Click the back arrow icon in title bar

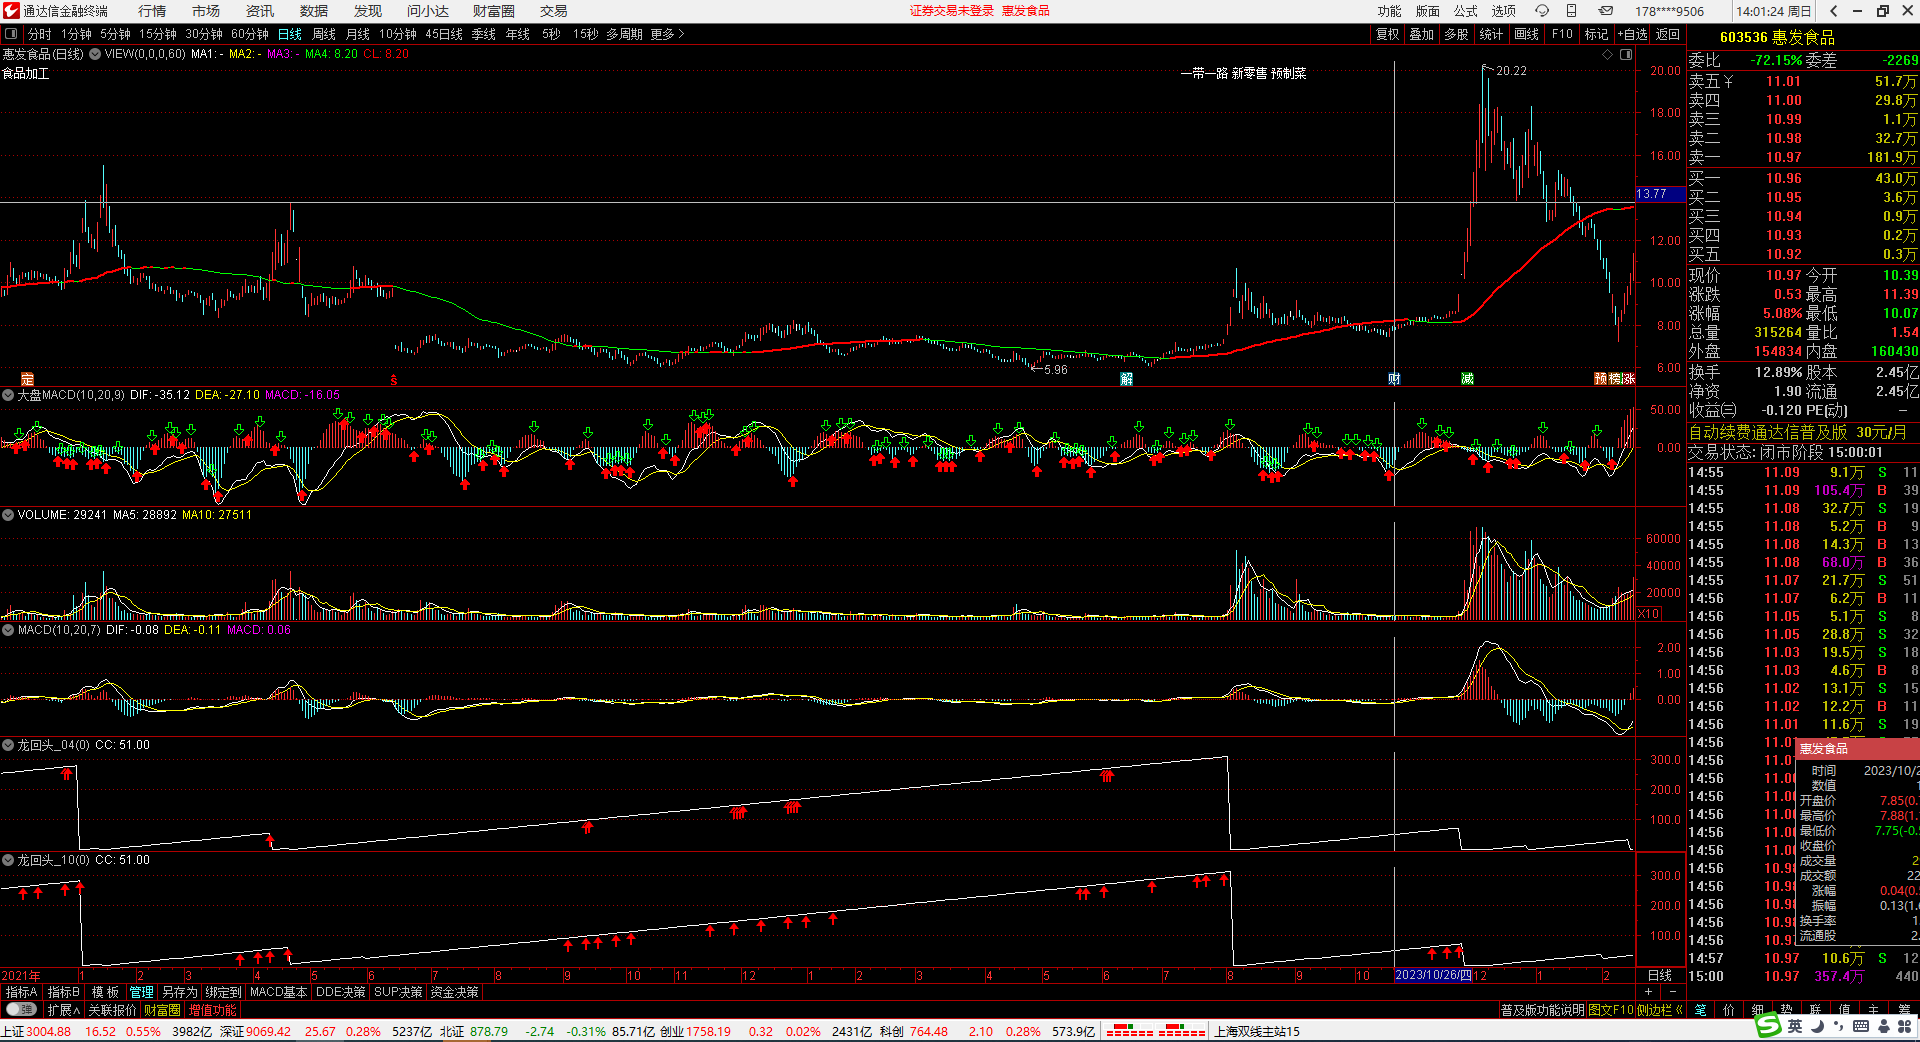pyautogui.click(x=1833, y=11)
